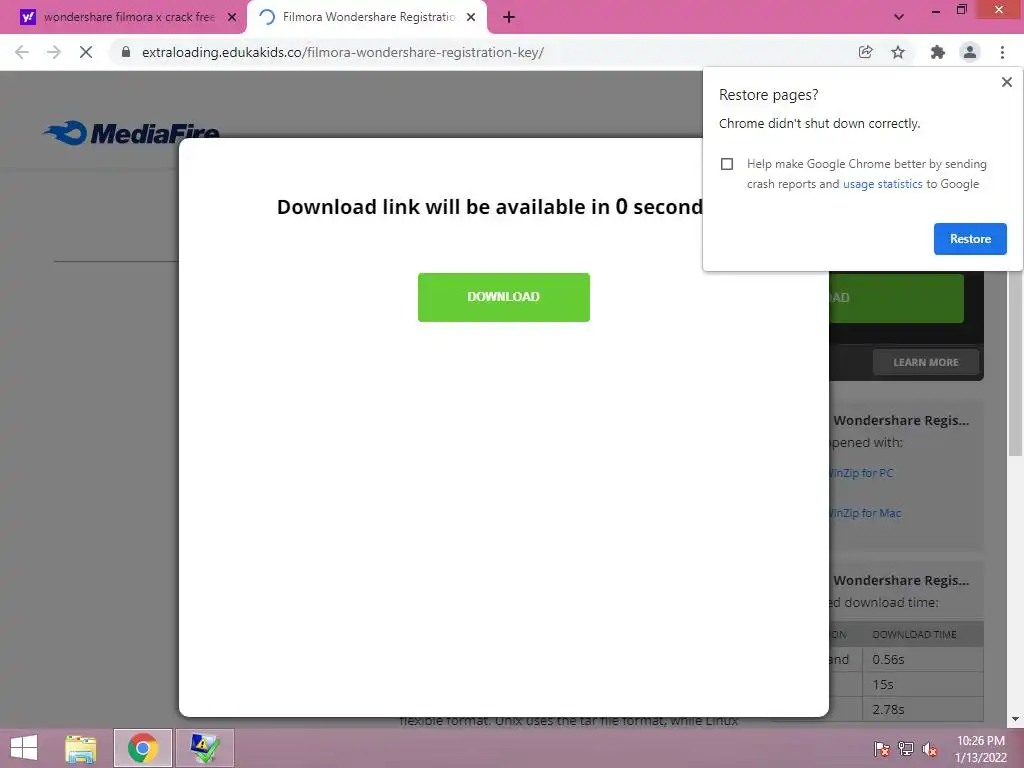Viewport: 1024px width, 768px height.
Task: Share this page icon
Action: pos(865,52)
